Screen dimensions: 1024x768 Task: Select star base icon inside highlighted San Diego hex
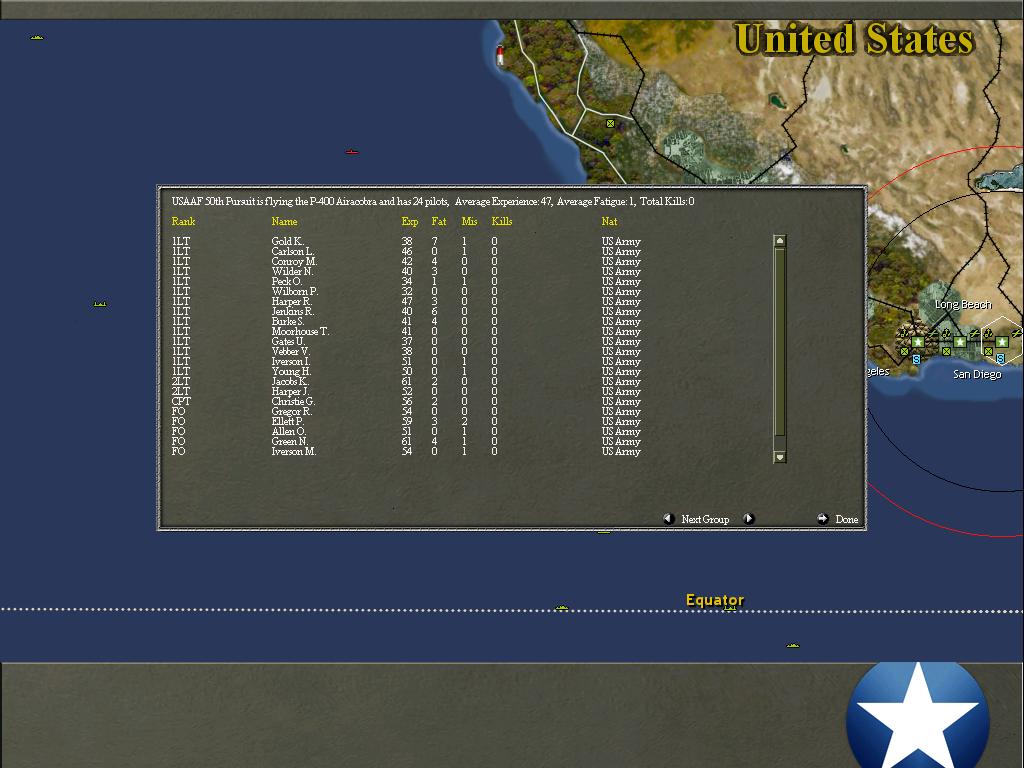(1002, 342)
